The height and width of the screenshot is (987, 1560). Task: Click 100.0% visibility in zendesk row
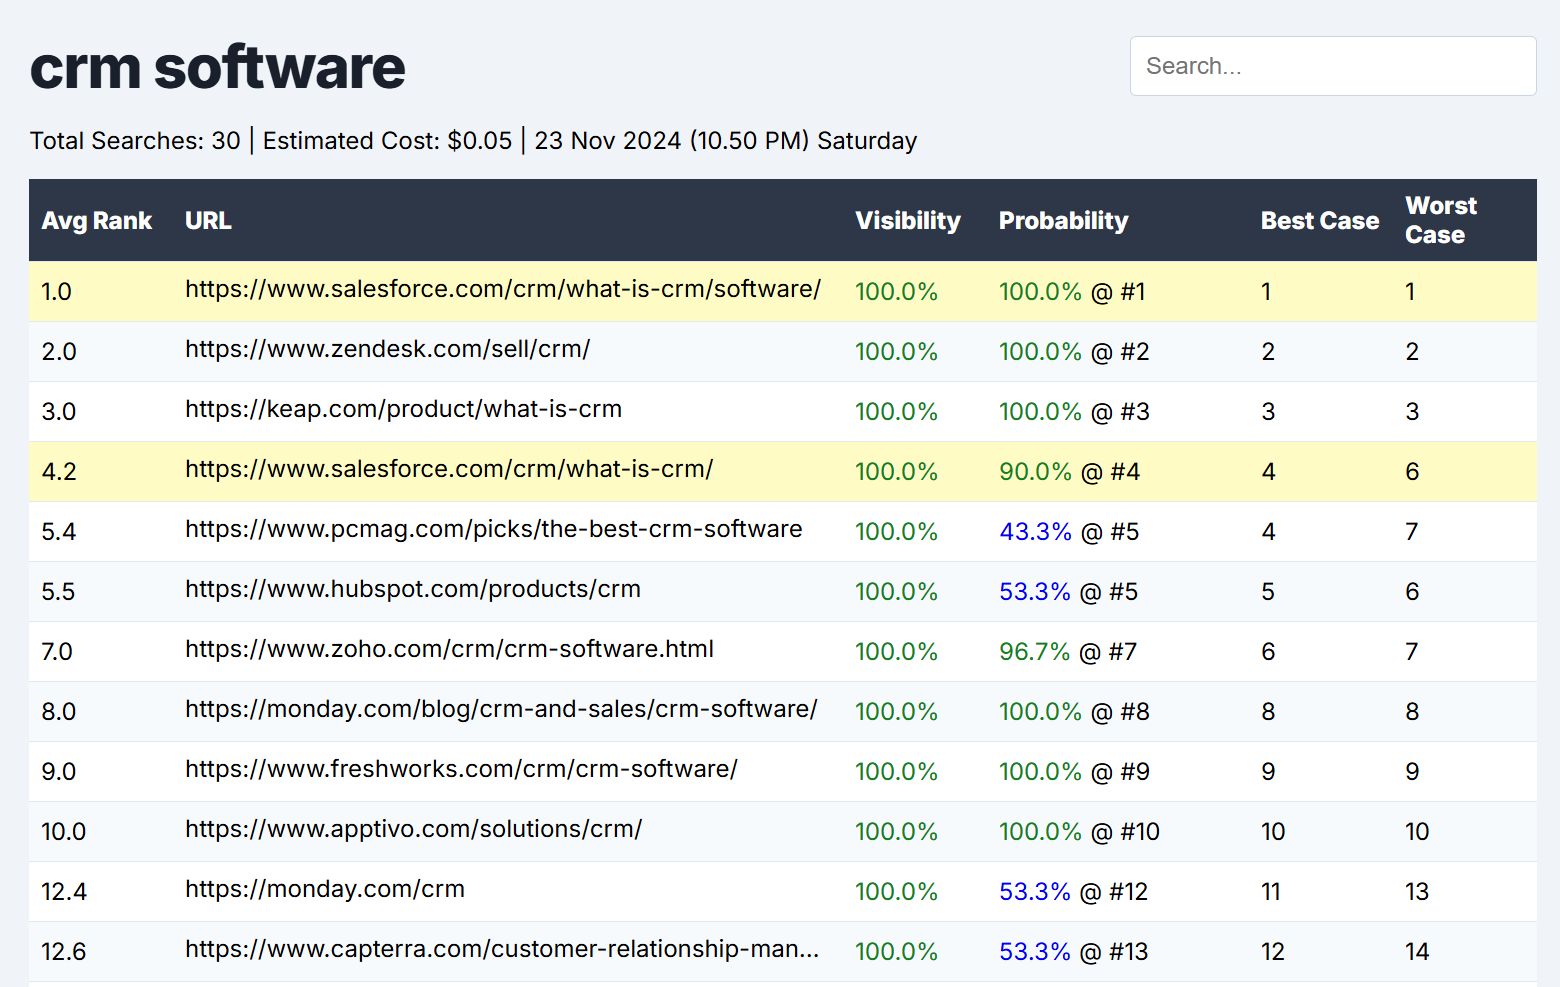pos(896,352)
